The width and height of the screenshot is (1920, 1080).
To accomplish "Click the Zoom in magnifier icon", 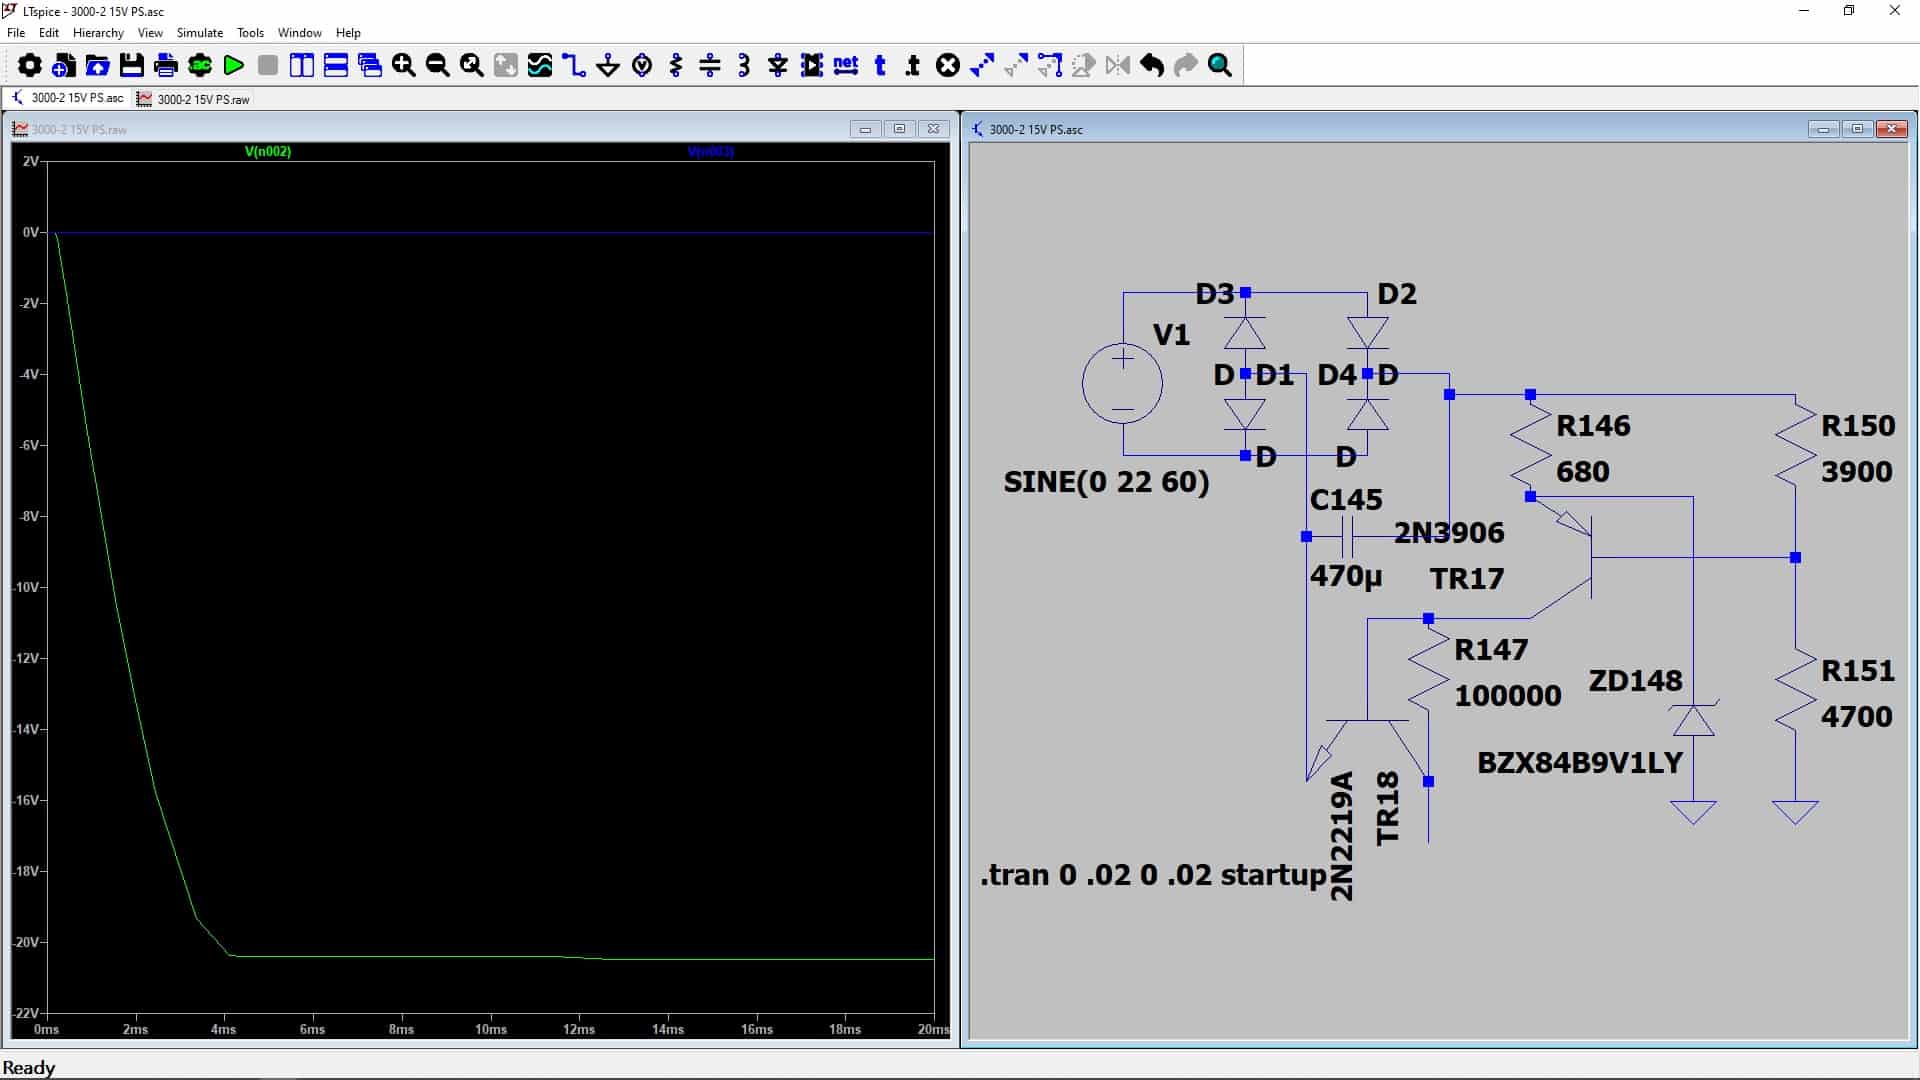I will (404, 66).
